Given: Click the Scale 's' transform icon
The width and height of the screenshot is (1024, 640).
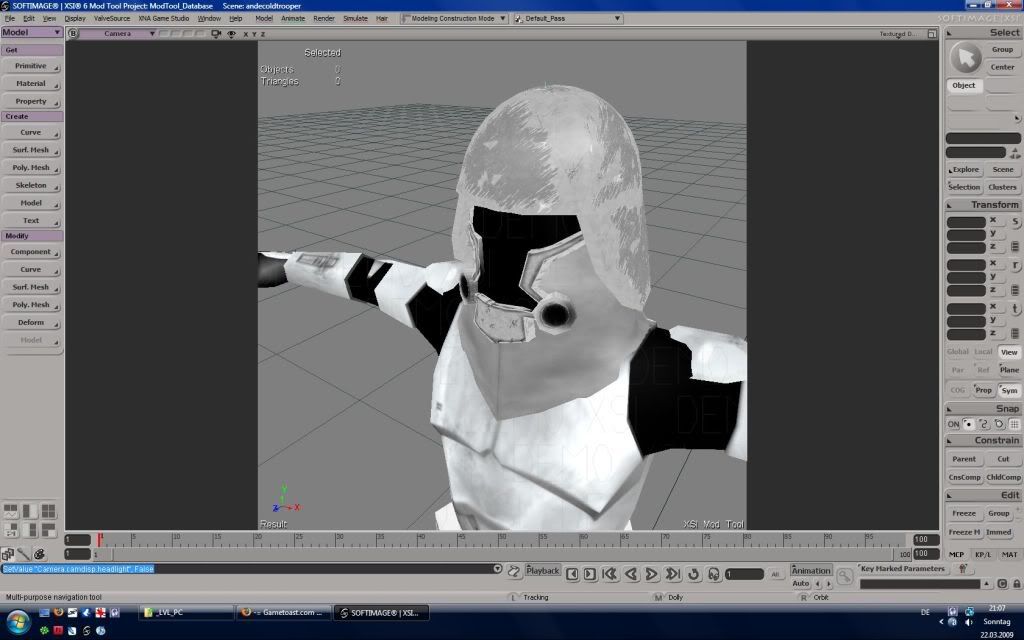Looking at the screenshot, I should (1016, 222).
